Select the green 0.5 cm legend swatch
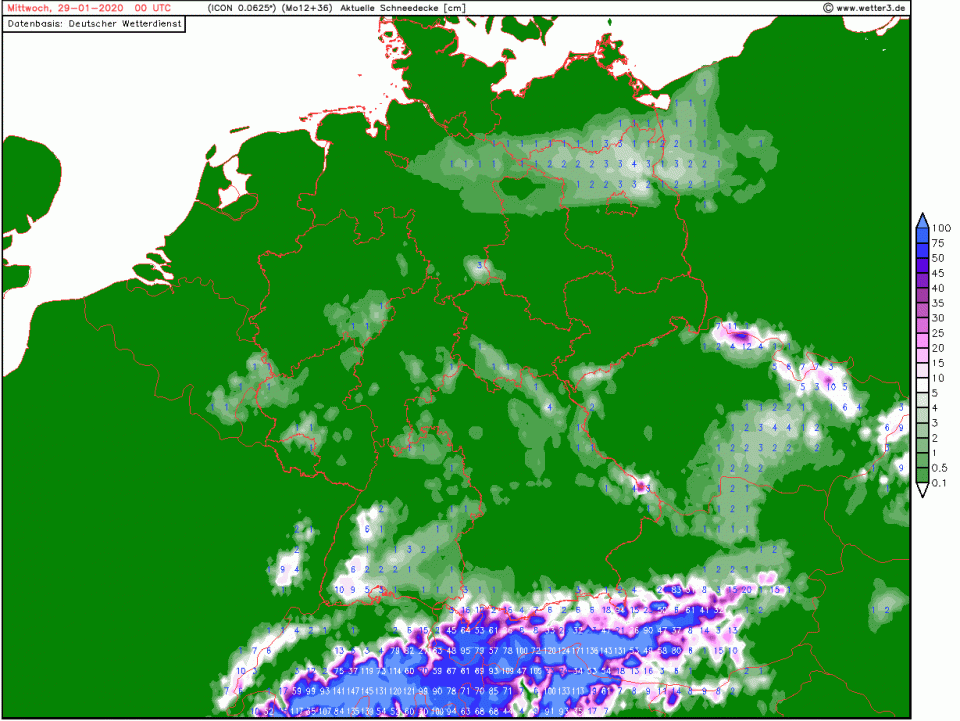The height and width of the screenshot is (721, 960). 922,461
